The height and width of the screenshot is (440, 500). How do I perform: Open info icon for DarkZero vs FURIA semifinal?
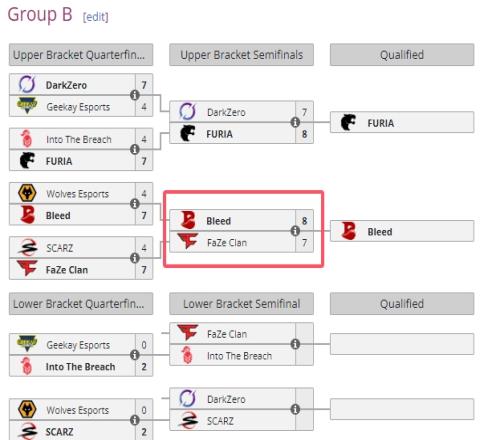point(295,122)
